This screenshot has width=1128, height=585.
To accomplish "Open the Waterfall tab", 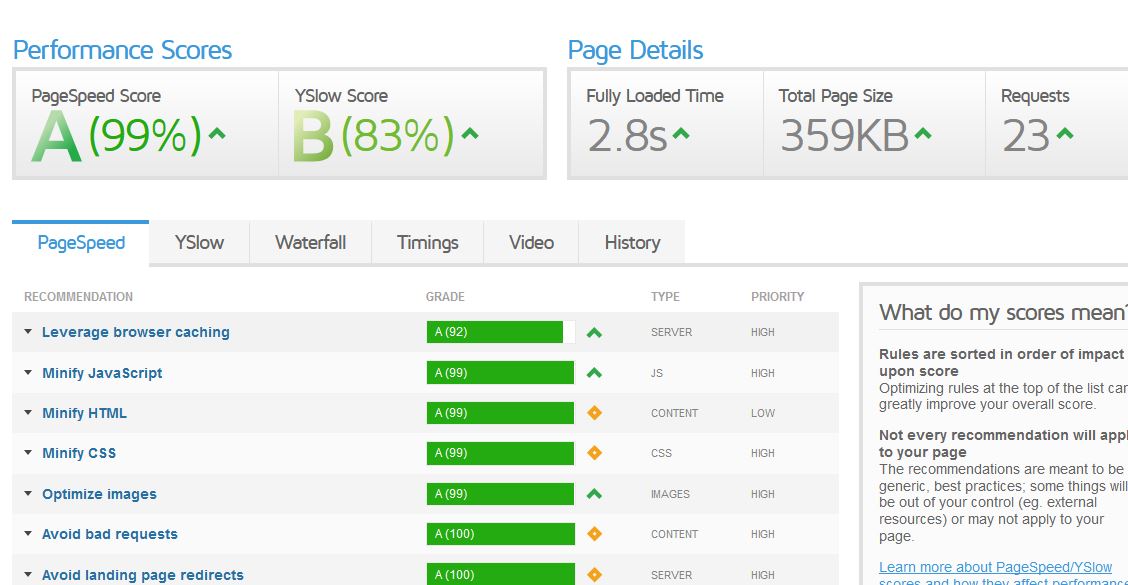I will 310,243.
